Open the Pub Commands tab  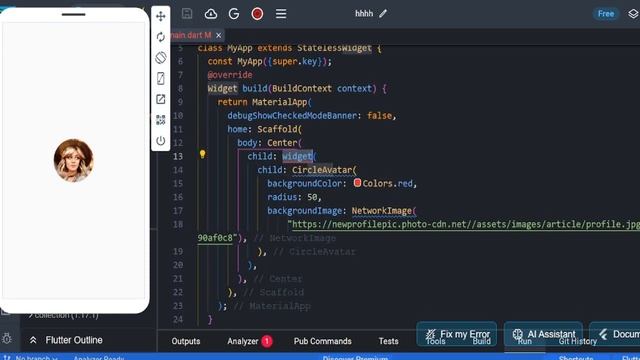click(322, 341)
